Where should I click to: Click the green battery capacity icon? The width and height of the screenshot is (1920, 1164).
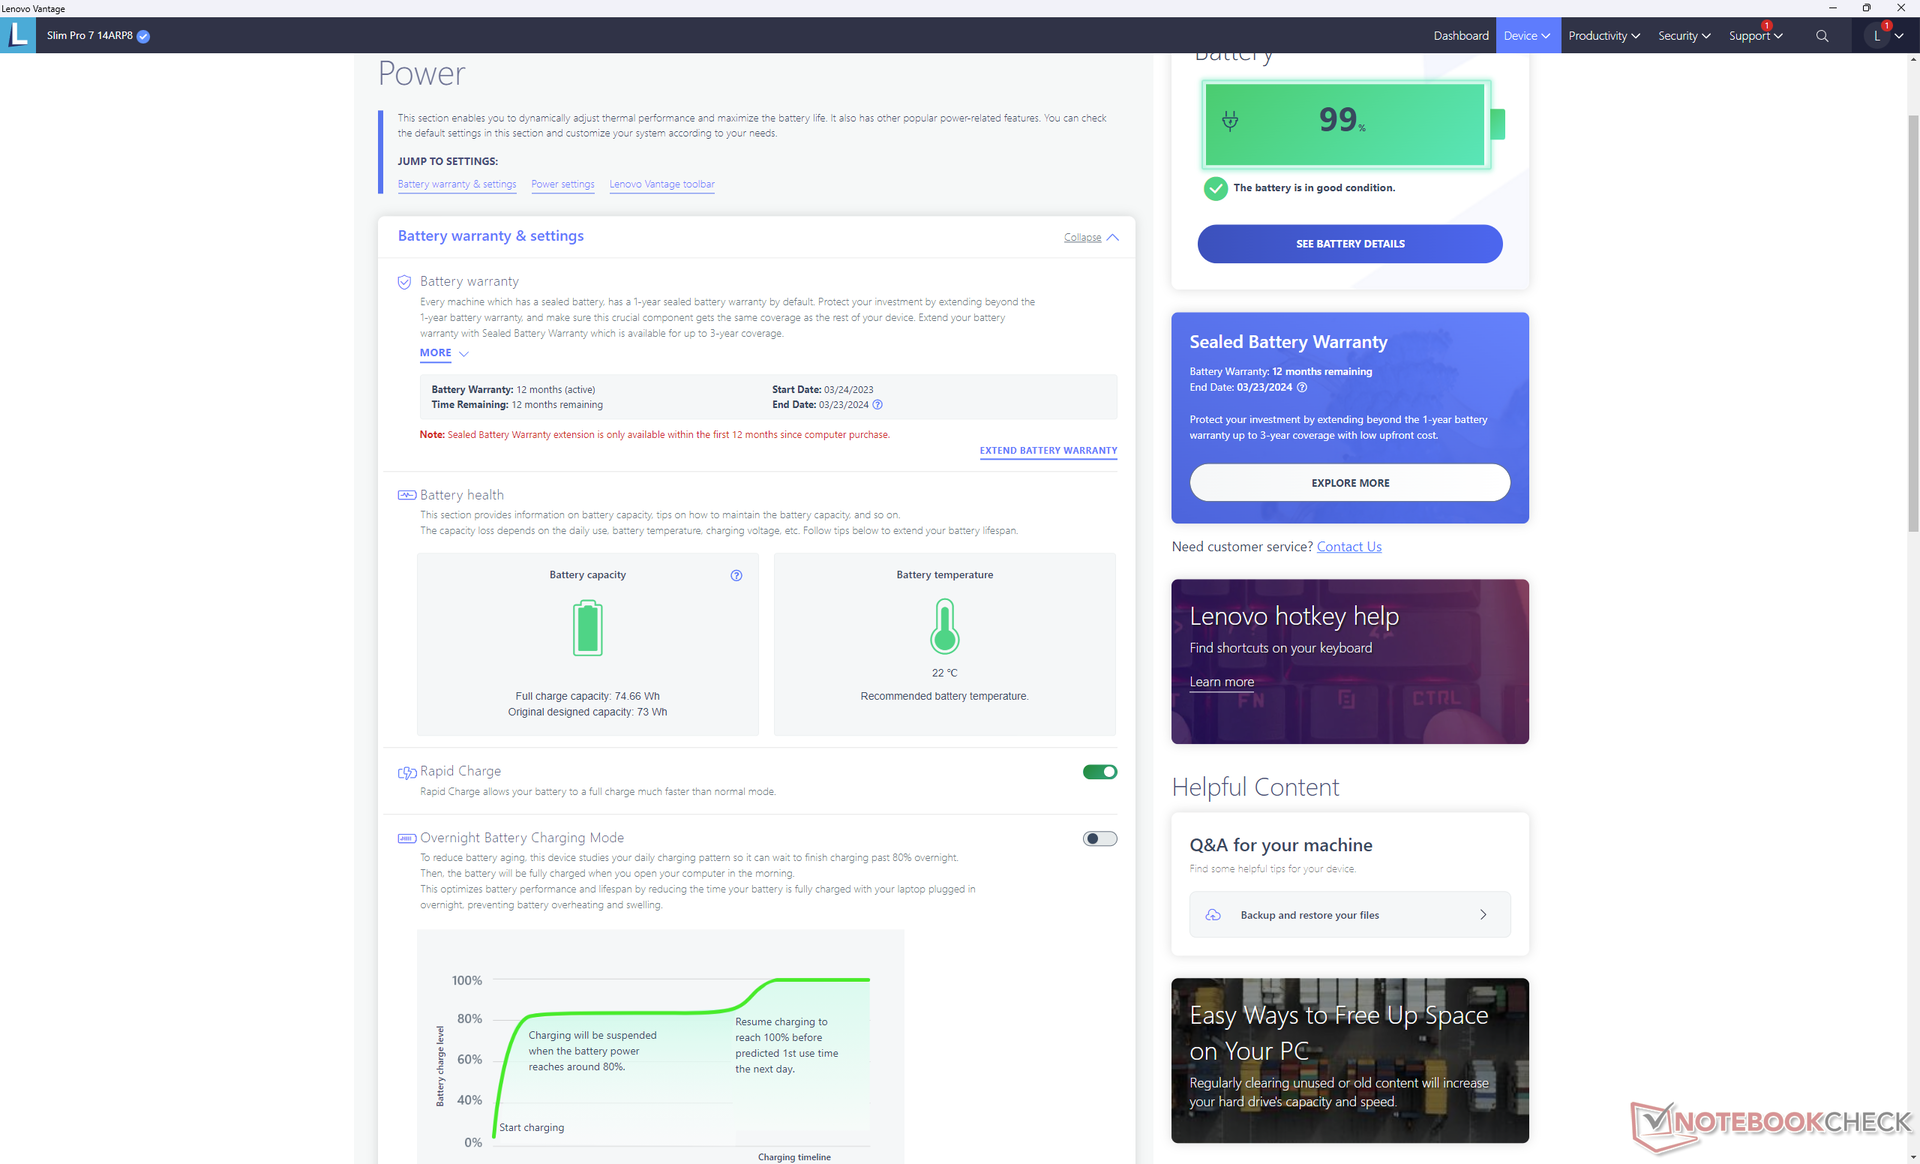587,628
